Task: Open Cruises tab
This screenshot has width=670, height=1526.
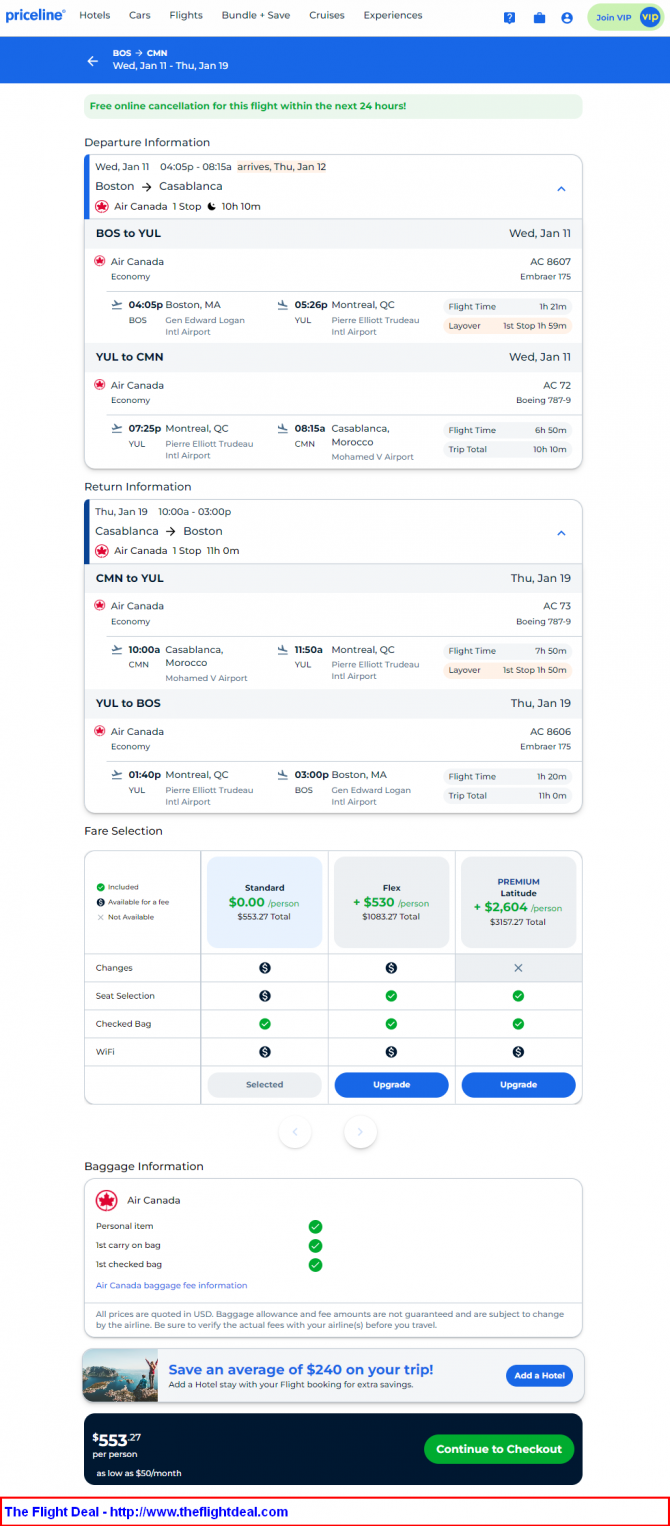Action: [x=327, y=15]
